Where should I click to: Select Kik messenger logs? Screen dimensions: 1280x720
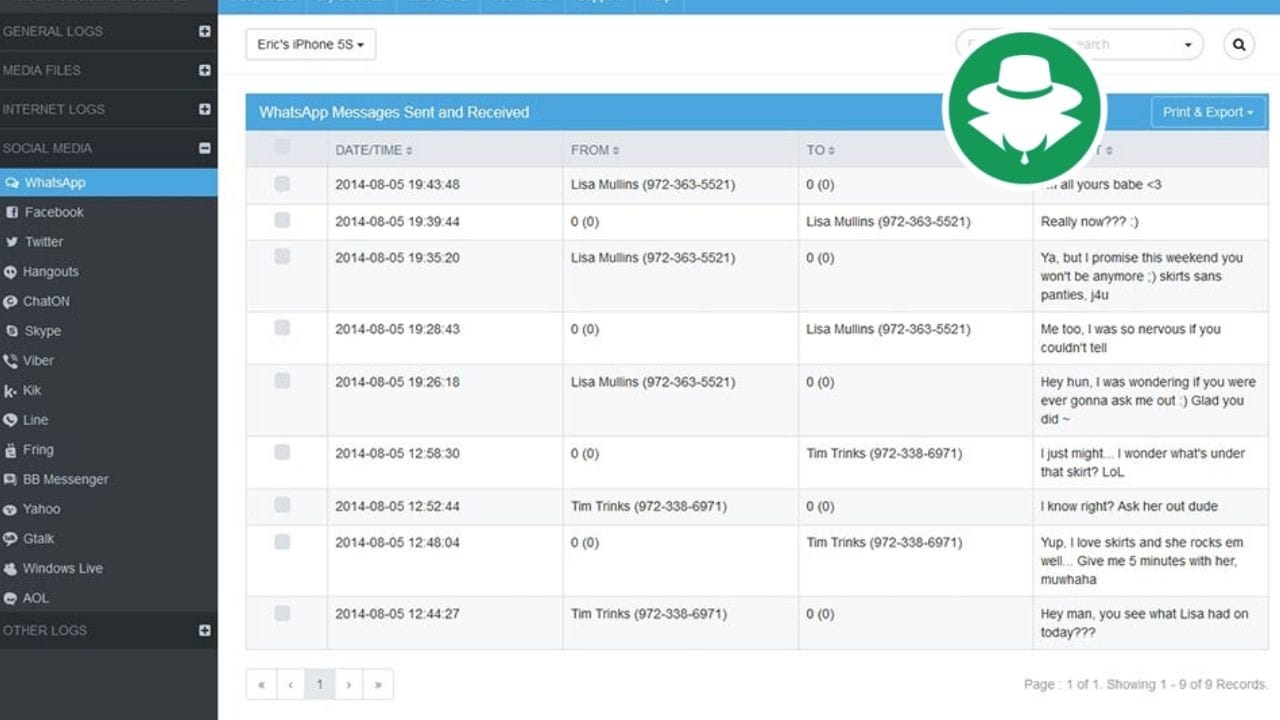32,390
